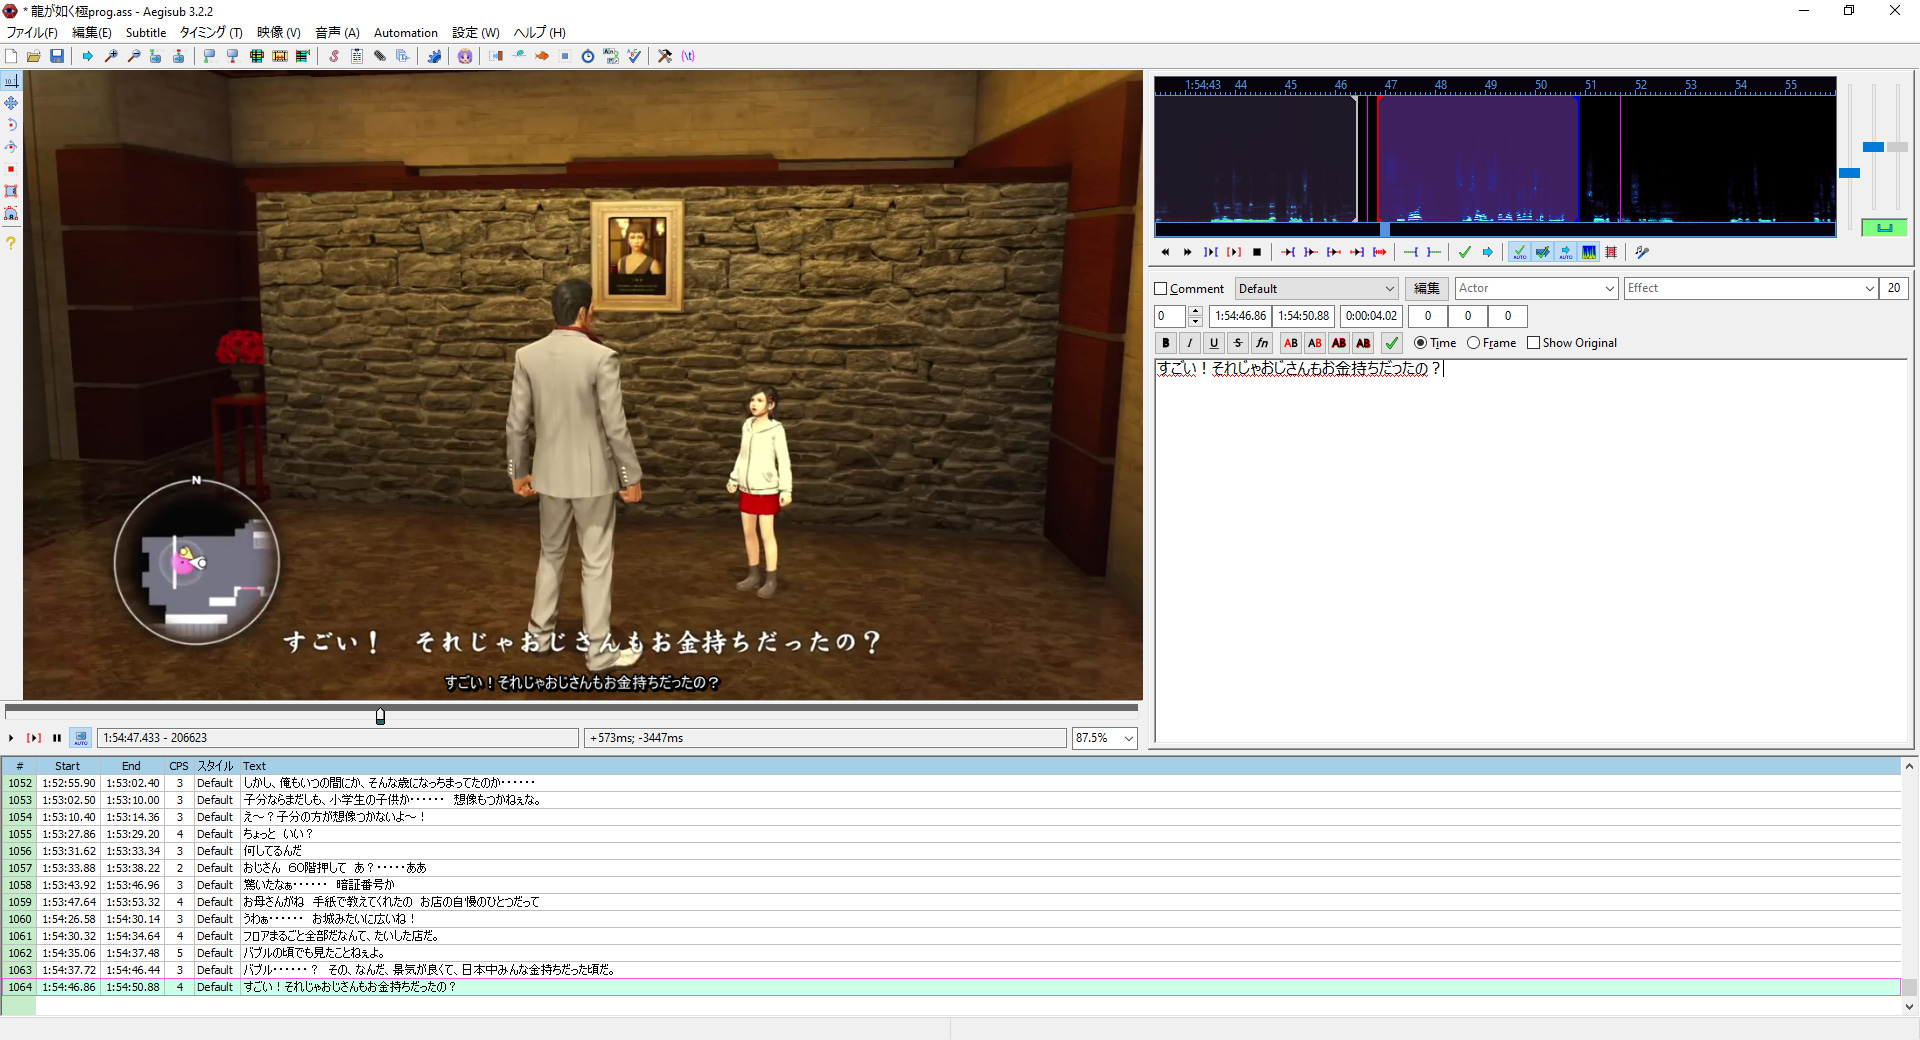
Task: Open the Fonts Collector icon
Action: (x=403, y=56)
